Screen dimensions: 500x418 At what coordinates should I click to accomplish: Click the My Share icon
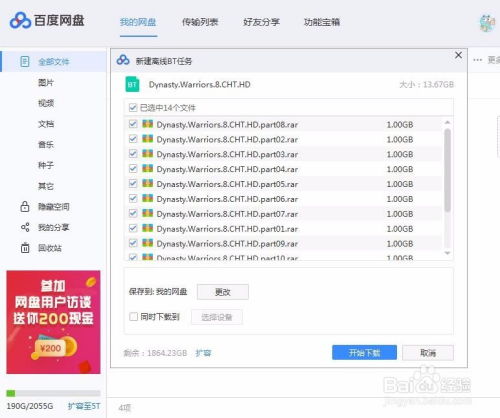click(x=25, y=227)
